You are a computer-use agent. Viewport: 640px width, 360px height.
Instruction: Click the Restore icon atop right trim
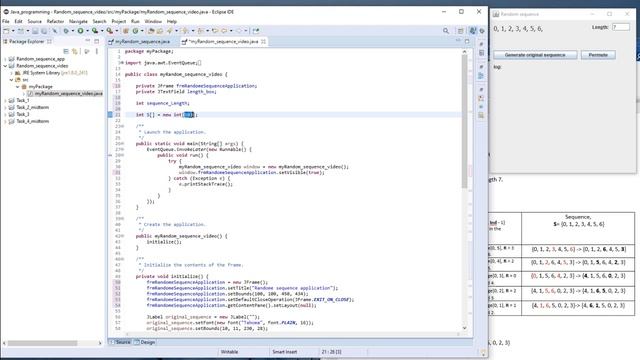pos(482,44)
